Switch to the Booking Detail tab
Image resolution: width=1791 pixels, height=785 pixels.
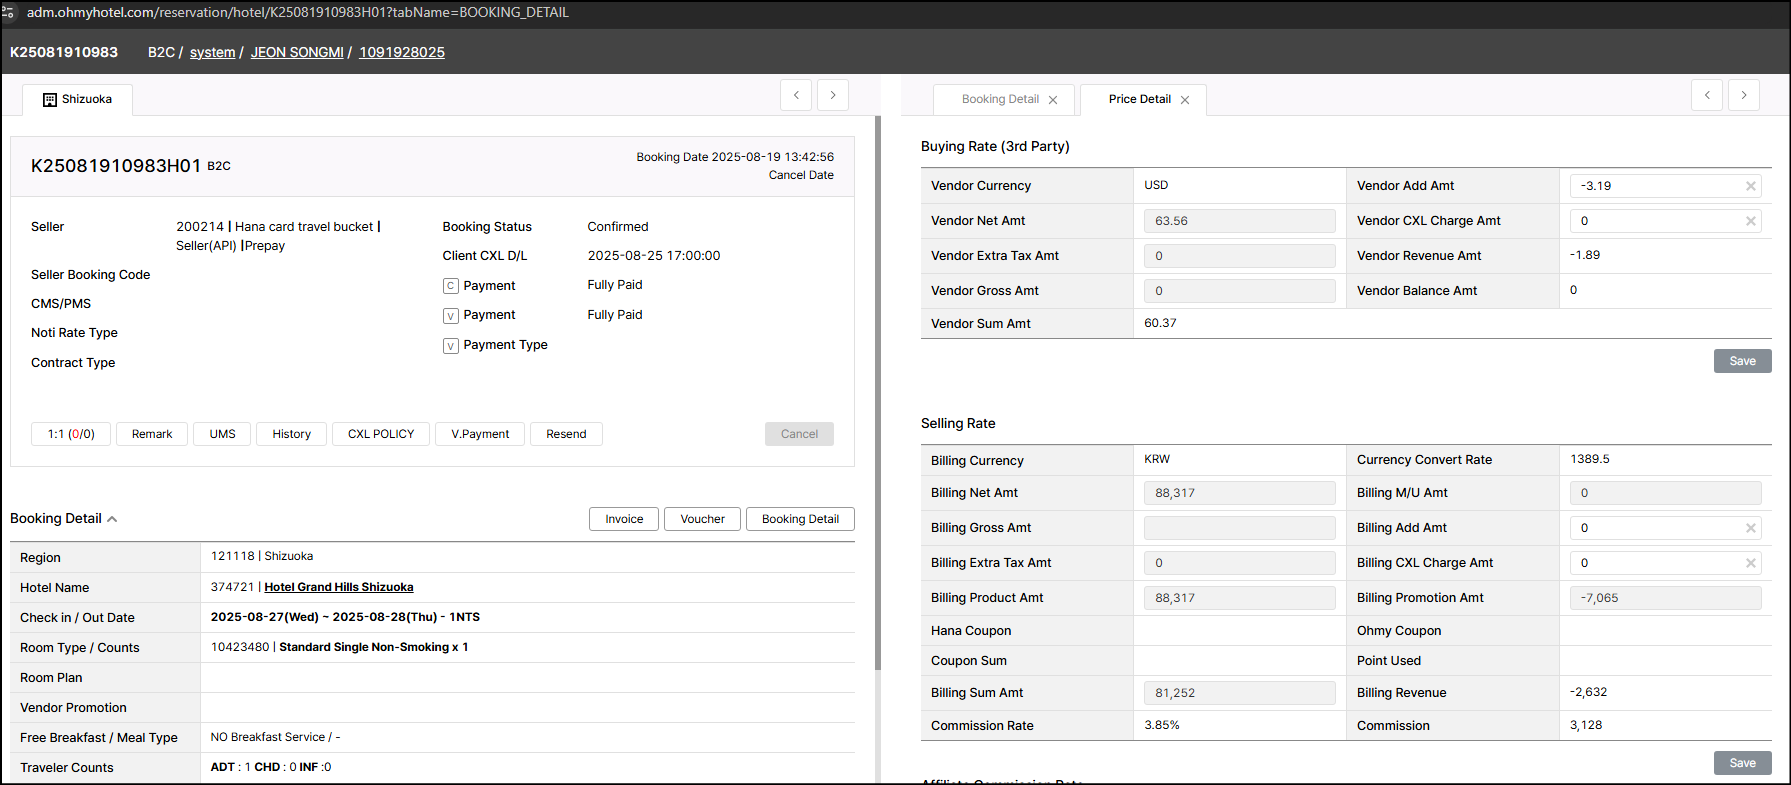click(x=999, y=100)
